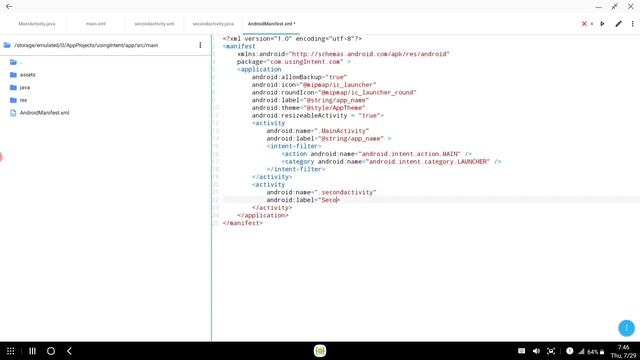
Task: Click android:resizeableActivity line
Action: (x=318, y=116)
